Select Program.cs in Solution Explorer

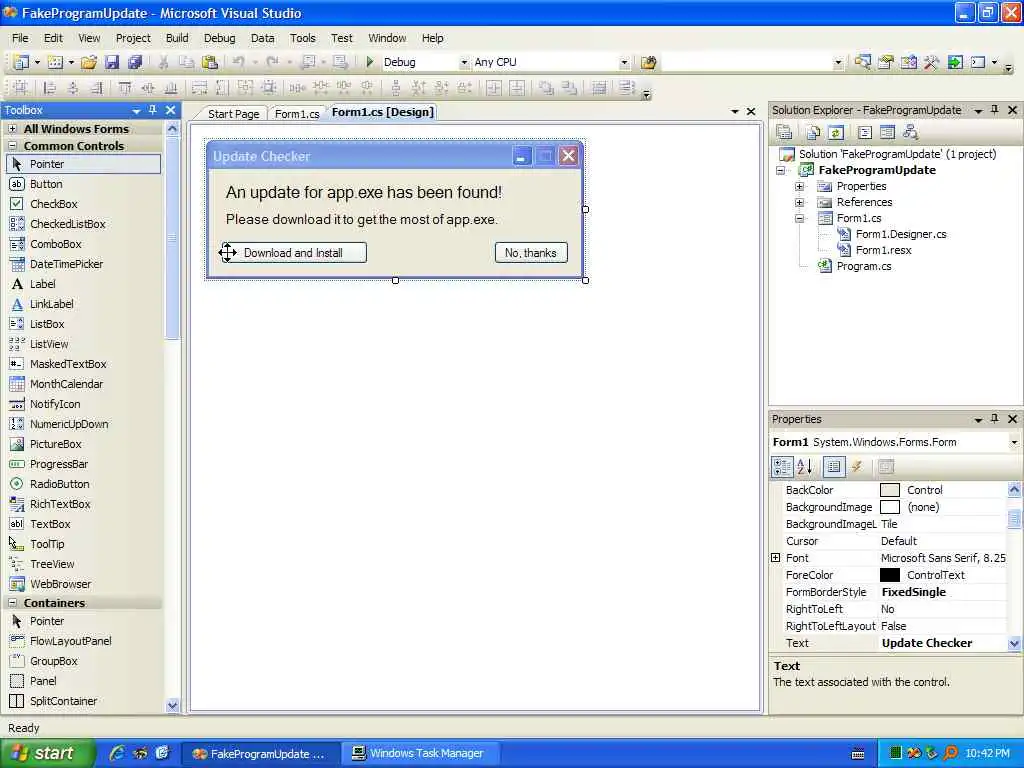tap(863, 266)
